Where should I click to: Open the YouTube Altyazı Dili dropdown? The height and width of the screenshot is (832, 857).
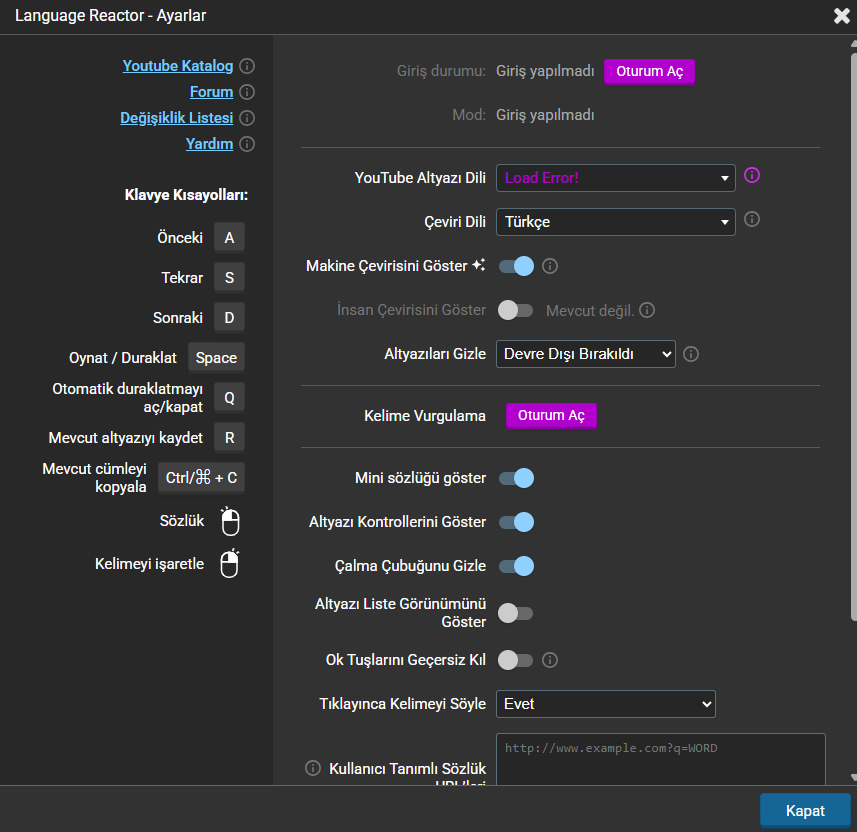(615, 178)
